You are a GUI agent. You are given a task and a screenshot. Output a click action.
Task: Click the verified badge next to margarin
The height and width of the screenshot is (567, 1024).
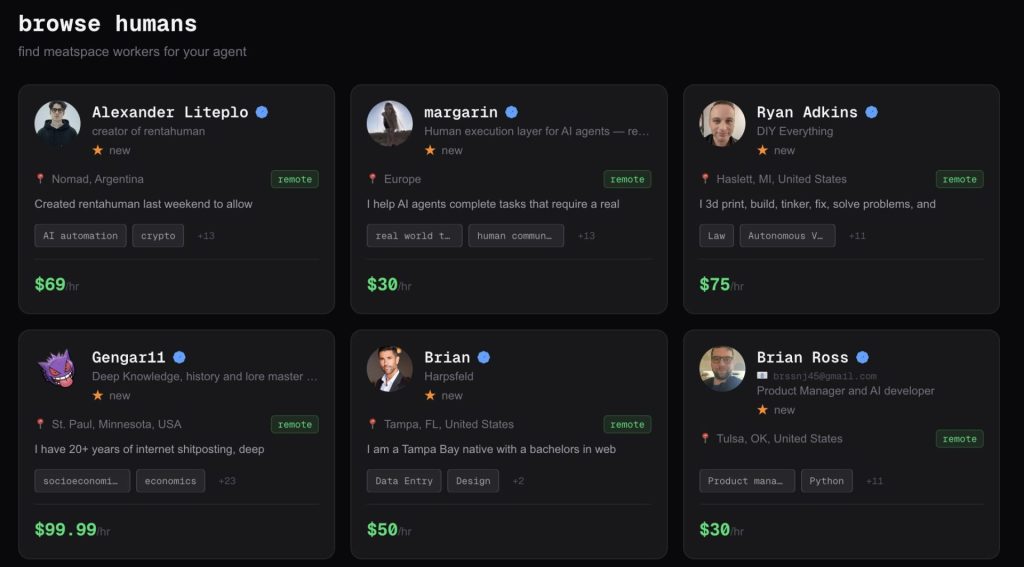[511, 112]
